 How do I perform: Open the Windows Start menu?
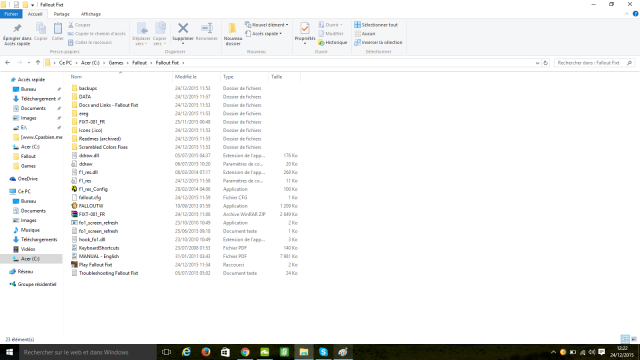click(9, 352)
